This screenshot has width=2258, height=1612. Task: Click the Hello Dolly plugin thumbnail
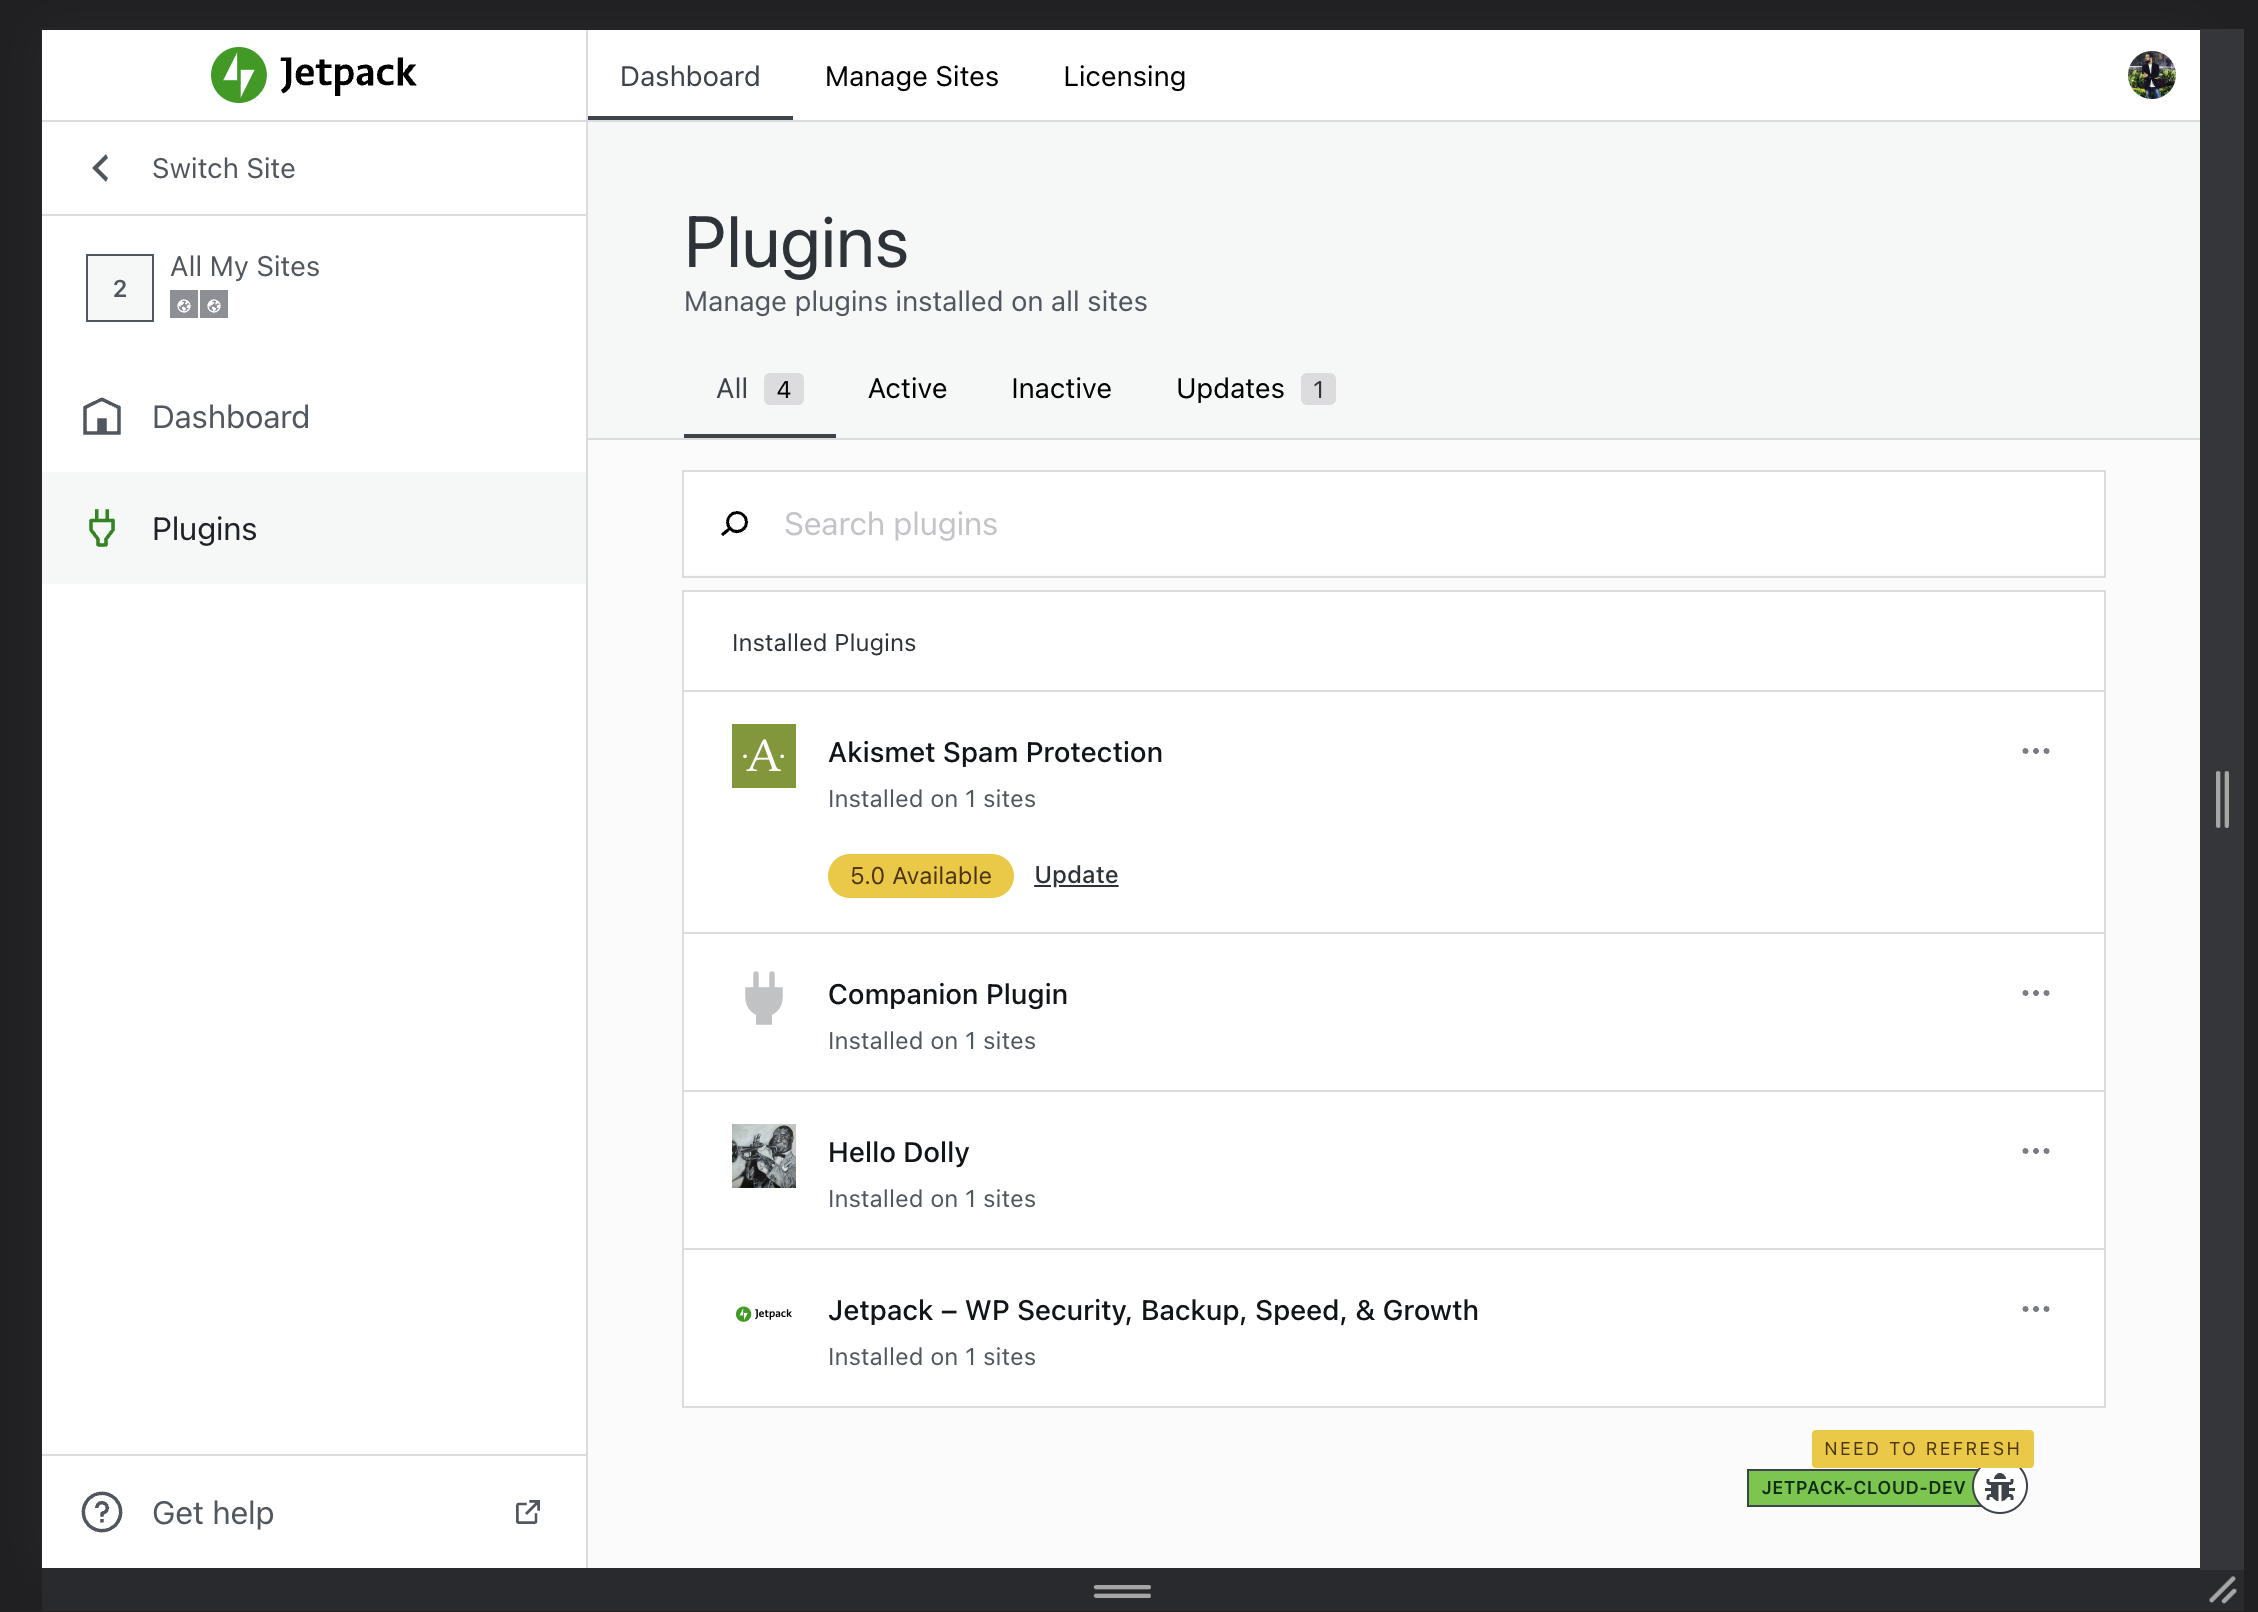point(763,1156)
